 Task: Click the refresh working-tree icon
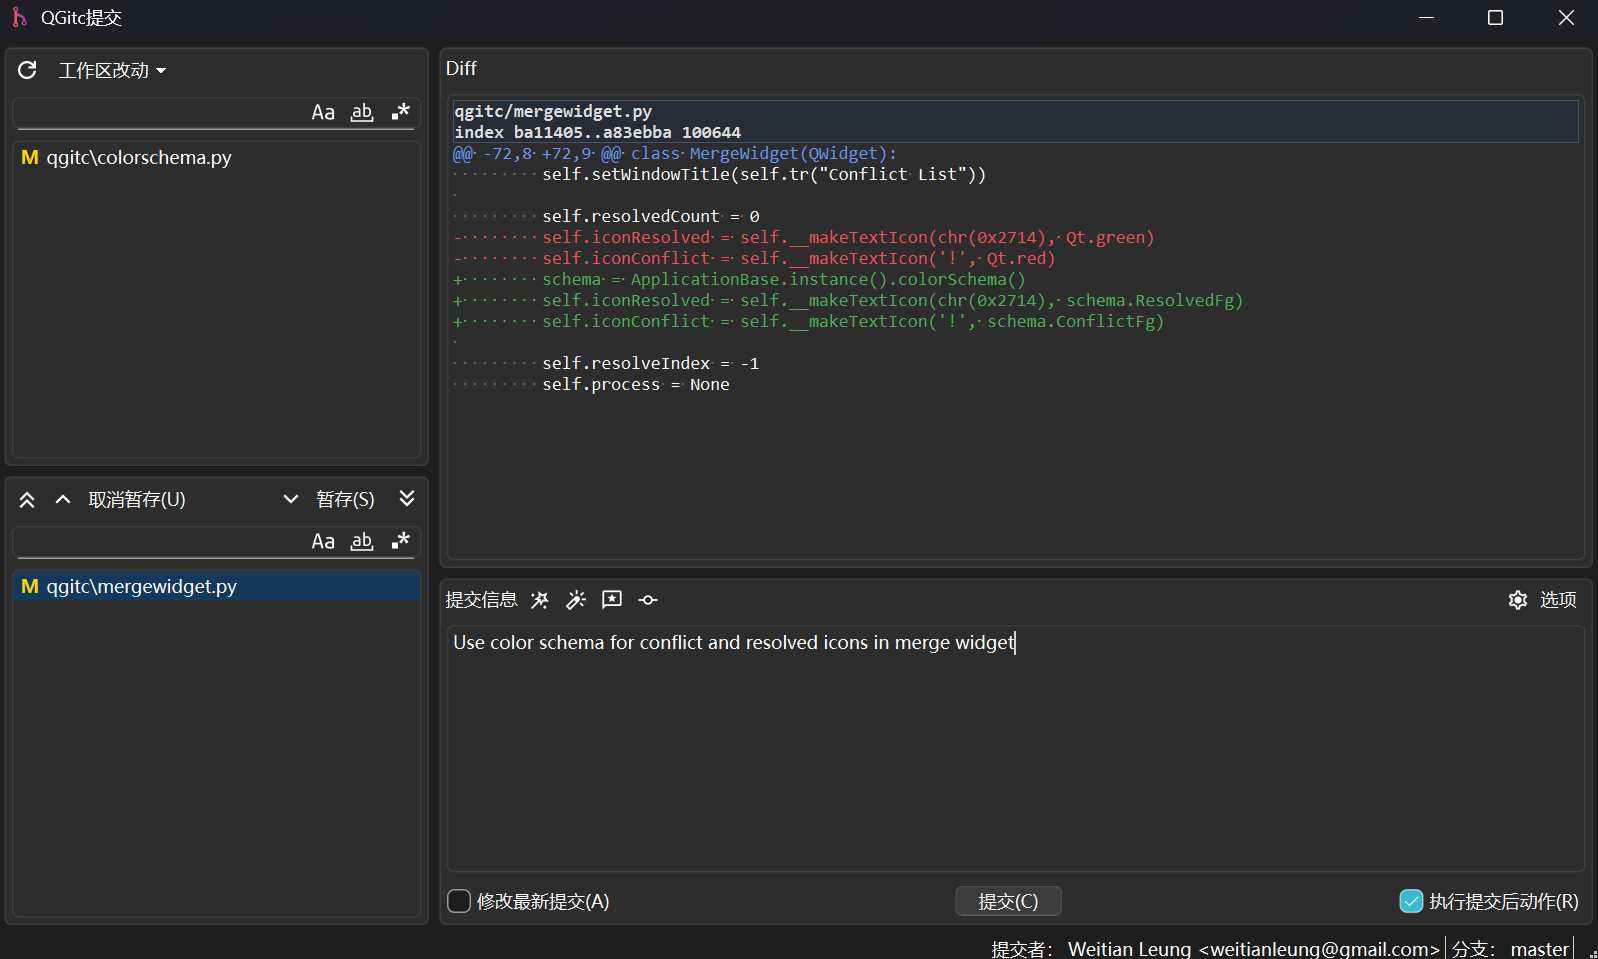pyautogui.click(x=27, y=70)
